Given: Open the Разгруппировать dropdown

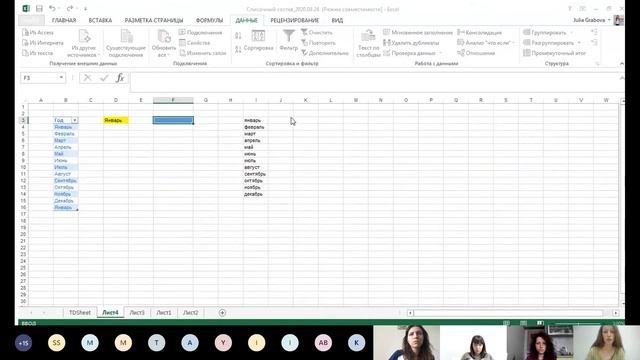Looking at the screenshot, I should point(579,43).
